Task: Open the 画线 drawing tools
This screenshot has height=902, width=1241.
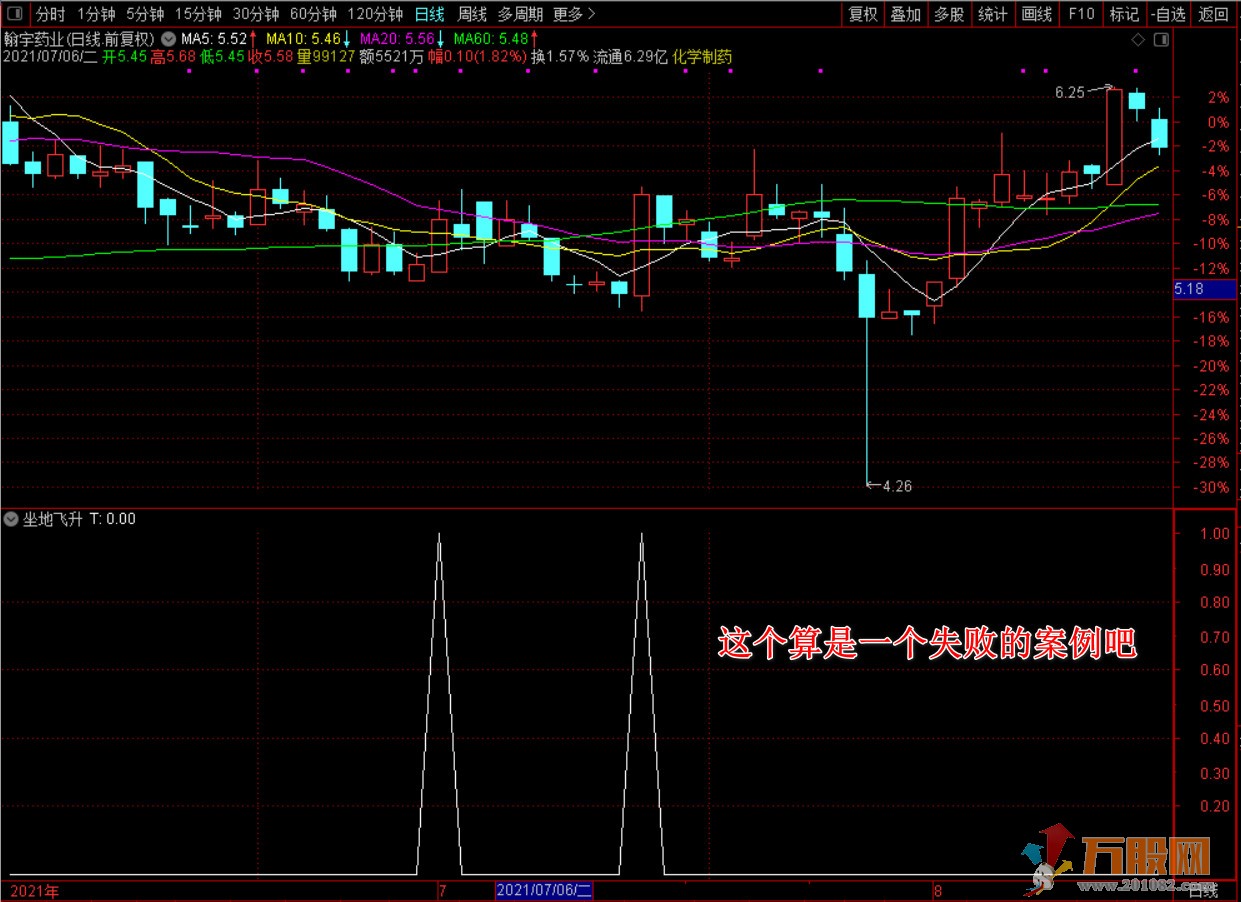Action: pyautogui.click(x=1037, y=14)
